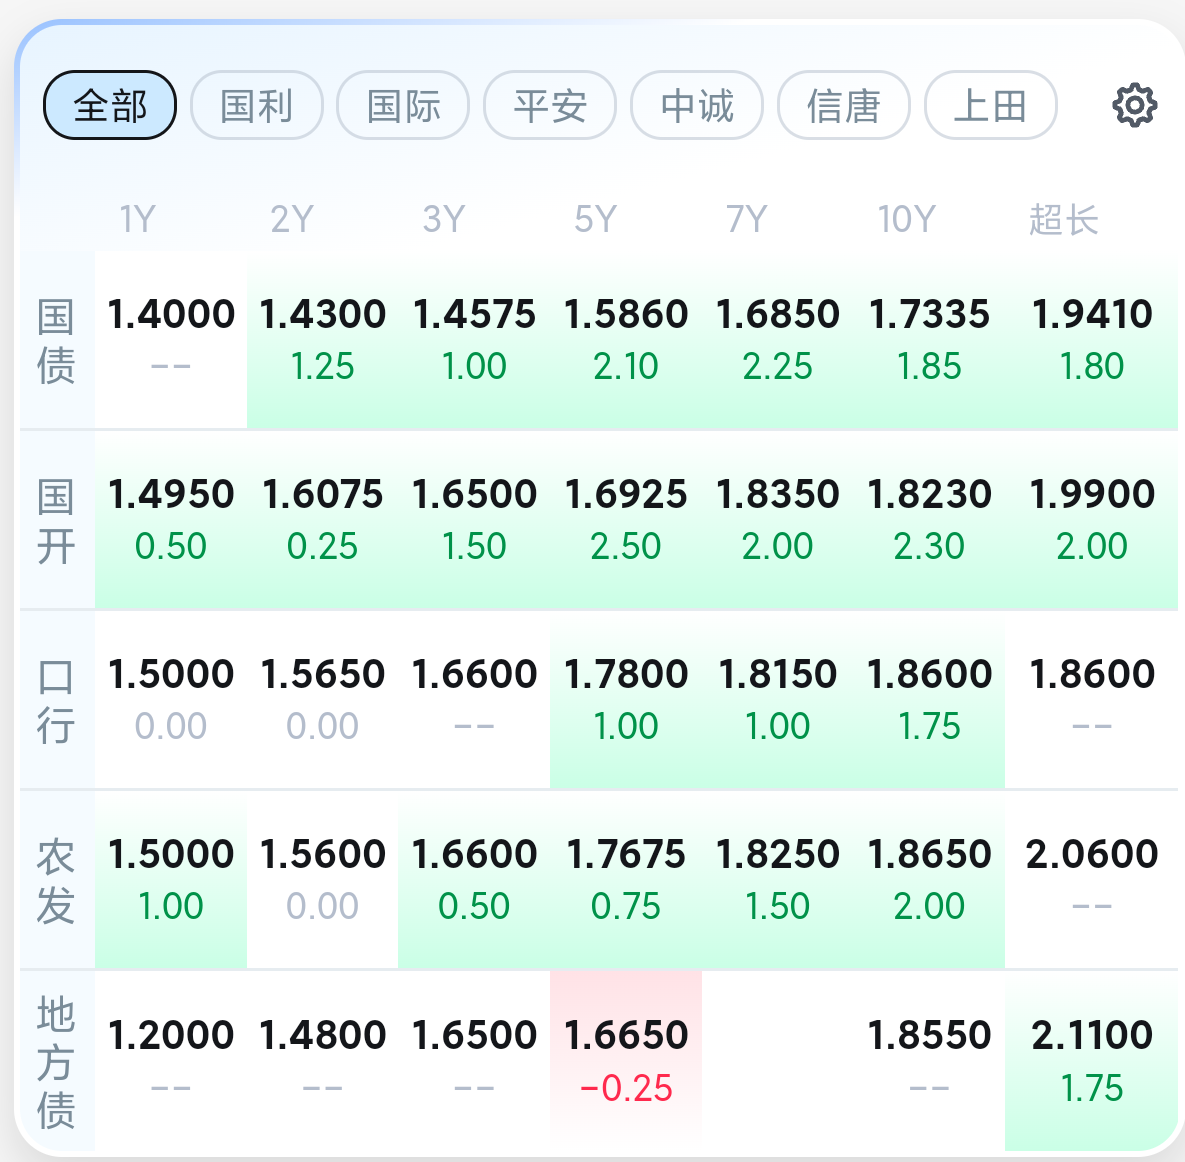1185x1162 pixels.
Task: Click the 超长 column header
Action: coord(1063,219)
